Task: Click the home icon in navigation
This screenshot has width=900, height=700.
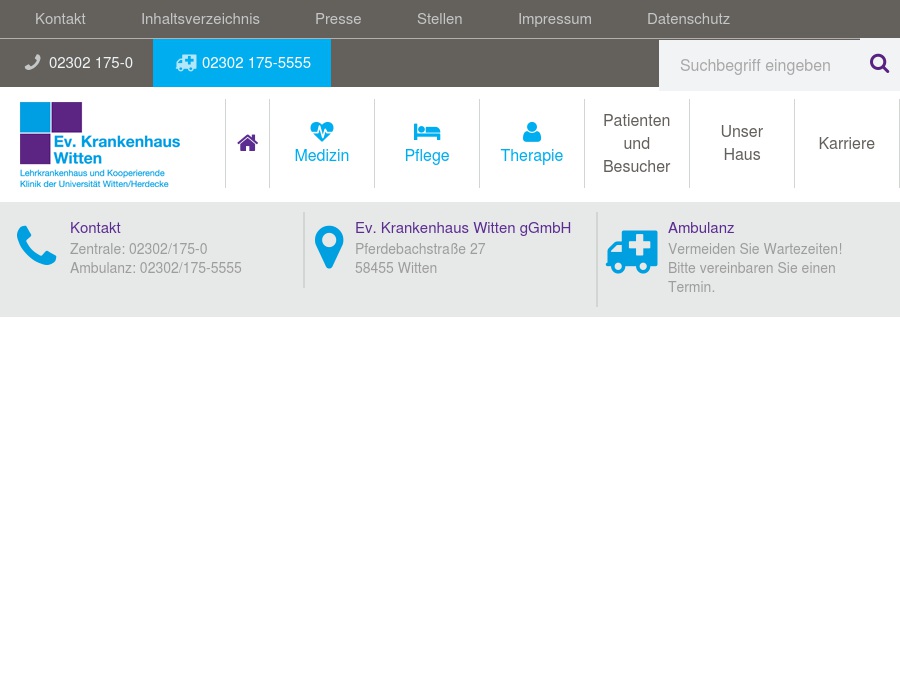Action: (247, 143)
